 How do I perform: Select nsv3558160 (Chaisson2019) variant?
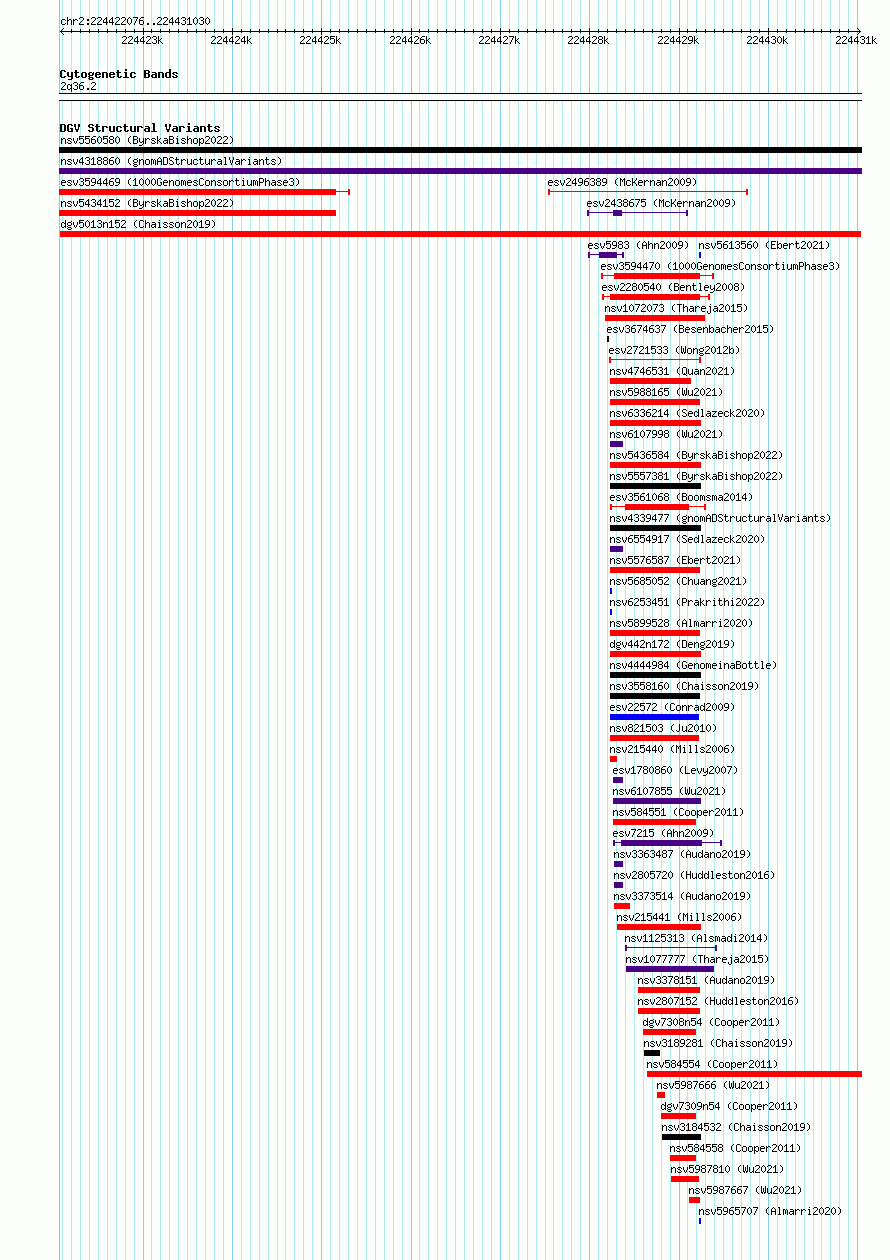pos(684,686)
